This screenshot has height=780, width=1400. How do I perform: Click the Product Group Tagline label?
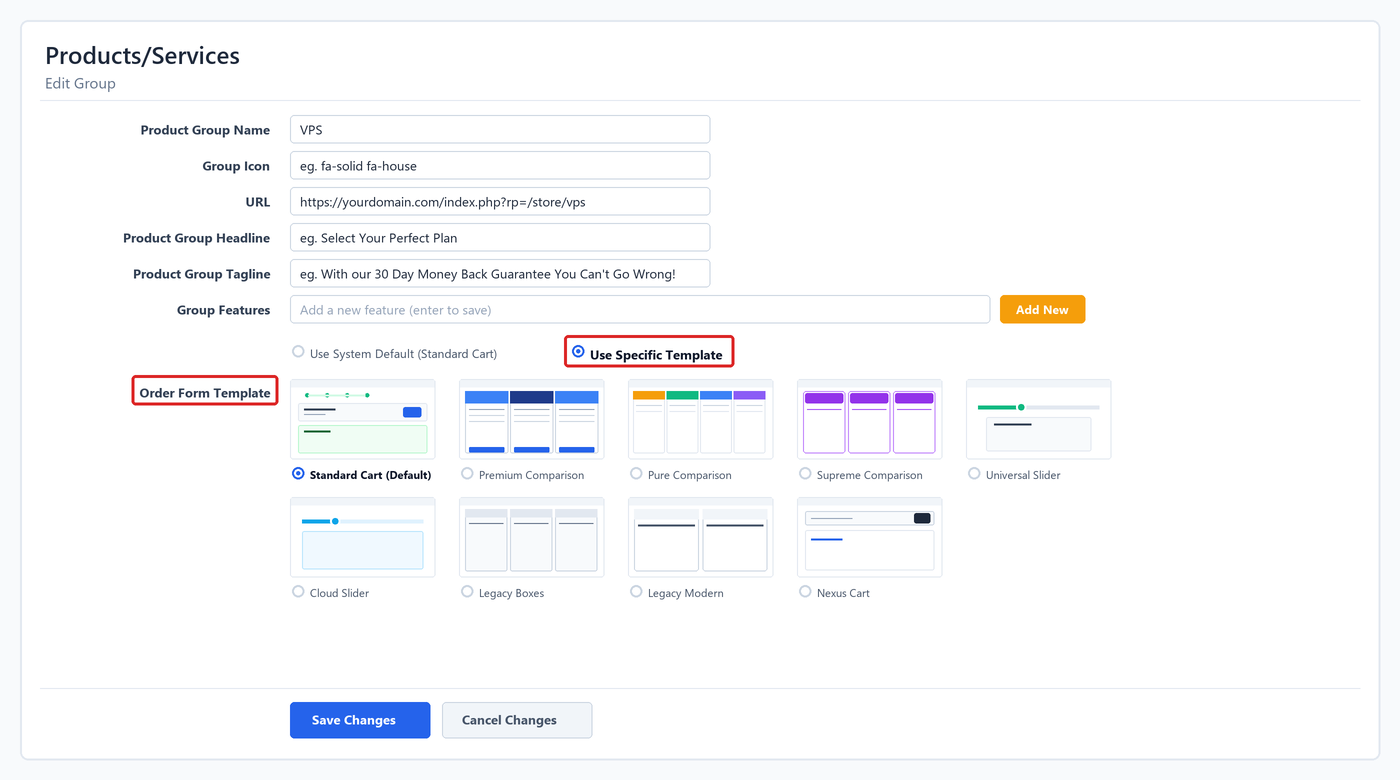point(201,274)
